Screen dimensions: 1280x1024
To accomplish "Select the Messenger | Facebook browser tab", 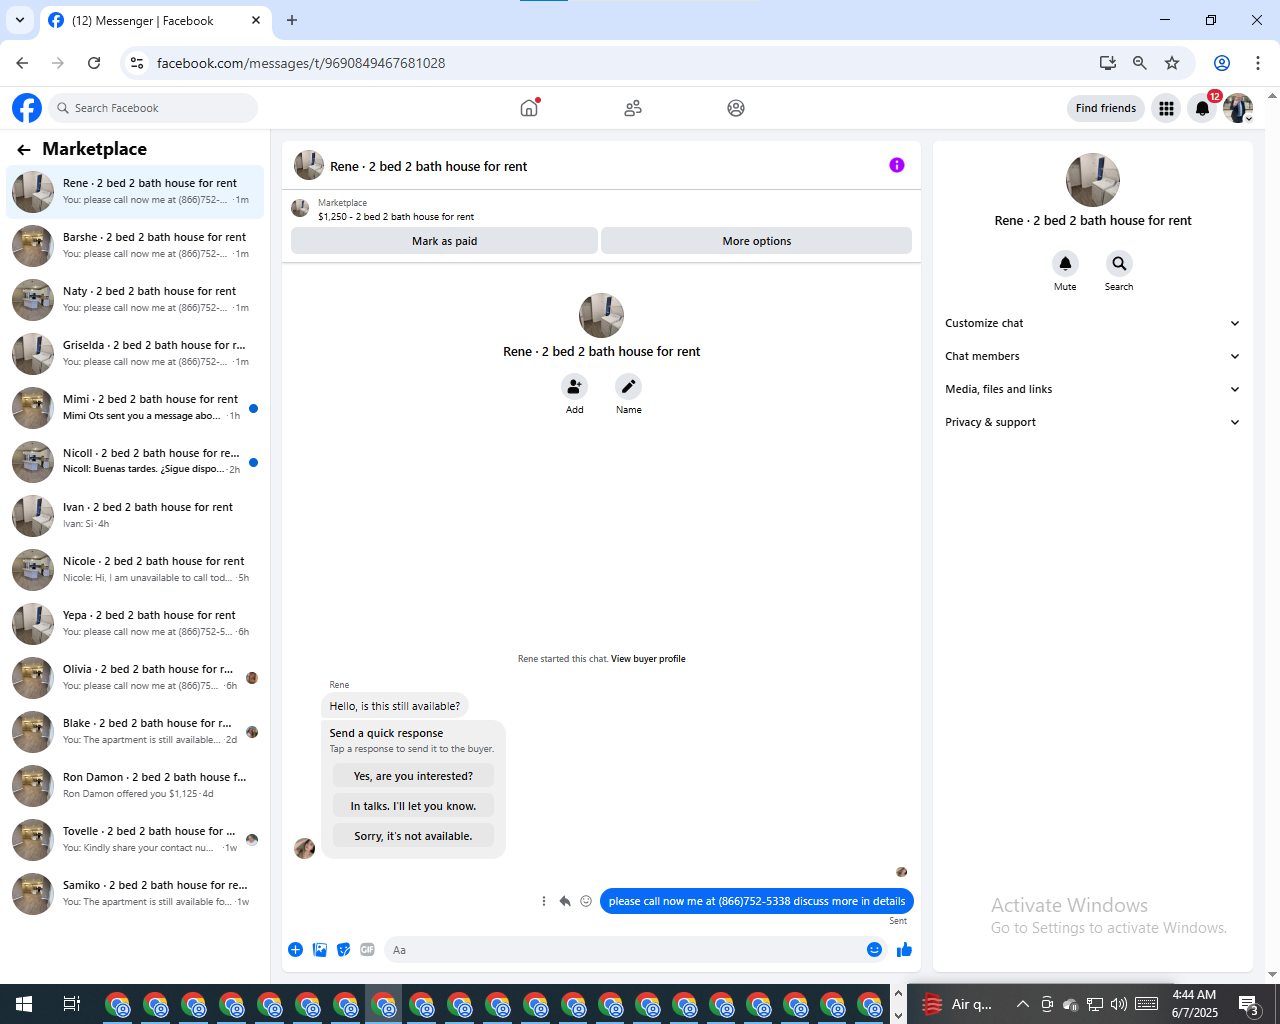I will 155,20.
